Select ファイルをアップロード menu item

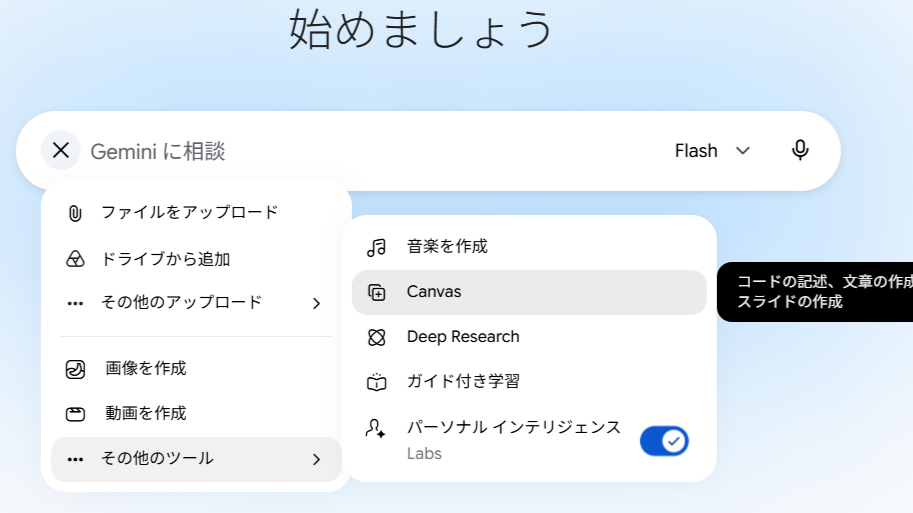pyautogui.click(x=196, y=213)
